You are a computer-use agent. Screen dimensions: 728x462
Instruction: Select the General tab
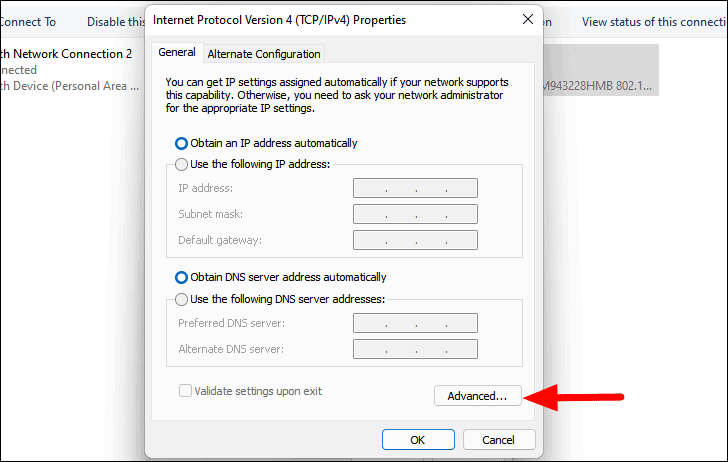pyautogui.click(x=177, y=53)
